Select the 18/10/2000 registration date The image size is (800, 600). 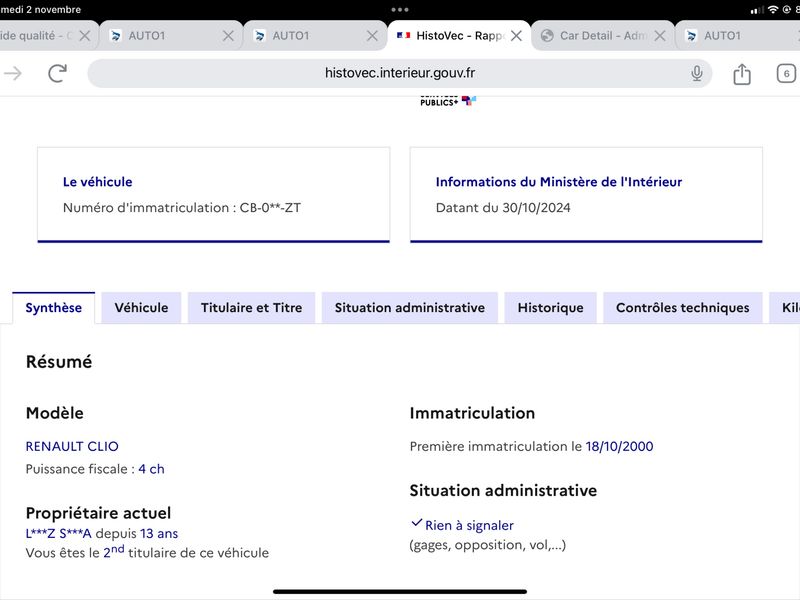point(619,446)
